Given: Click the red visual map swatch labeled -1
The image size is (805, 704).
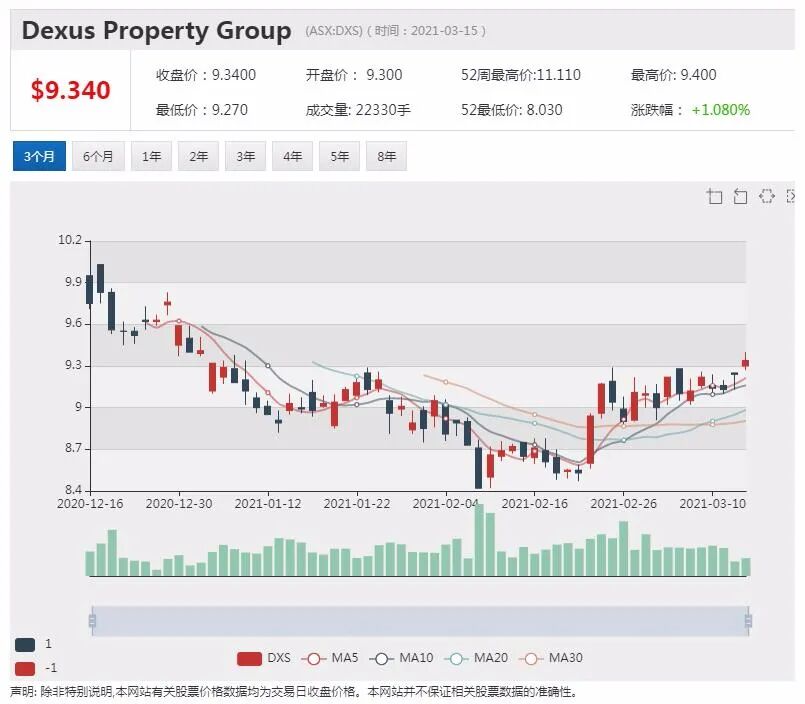Looking at the screenshot, I should 25,669.
